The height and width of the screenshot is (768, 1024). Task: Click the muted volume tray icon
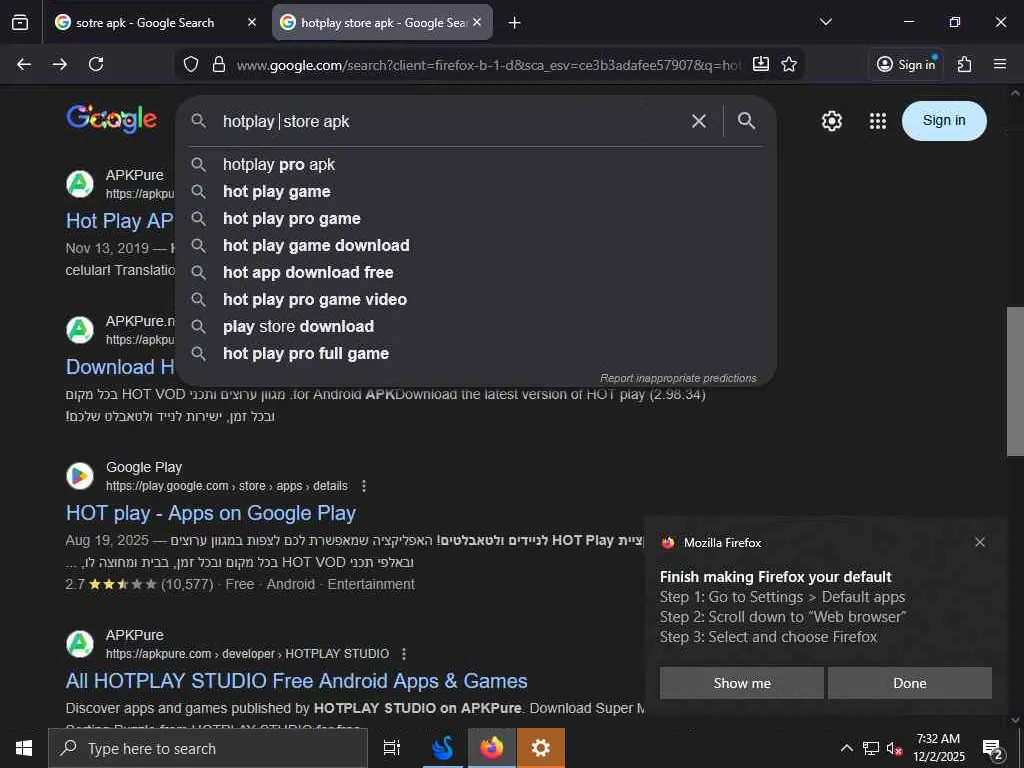(894, 748)
